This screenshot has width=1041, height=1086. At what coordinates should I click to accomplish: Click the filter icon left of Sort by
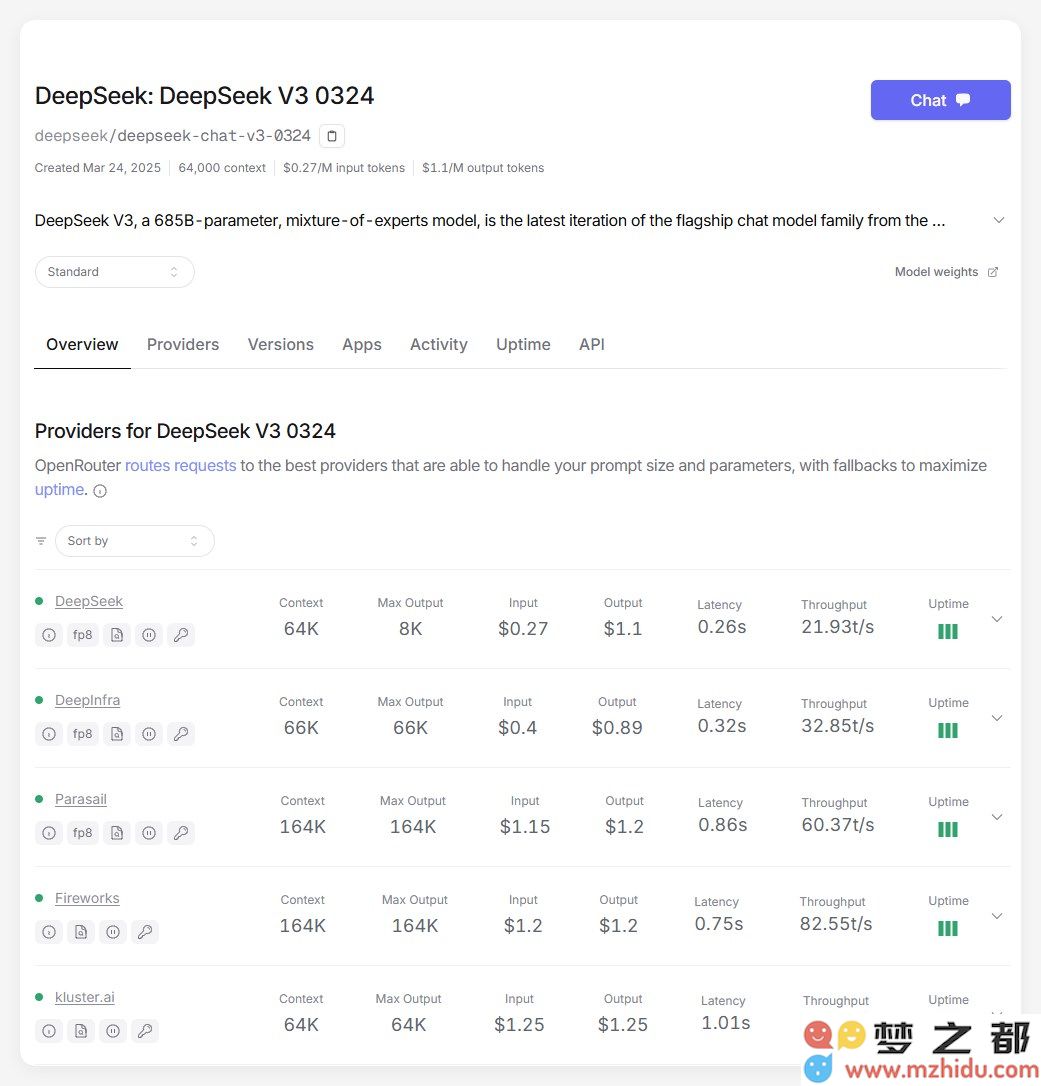[x=41, y=541]
